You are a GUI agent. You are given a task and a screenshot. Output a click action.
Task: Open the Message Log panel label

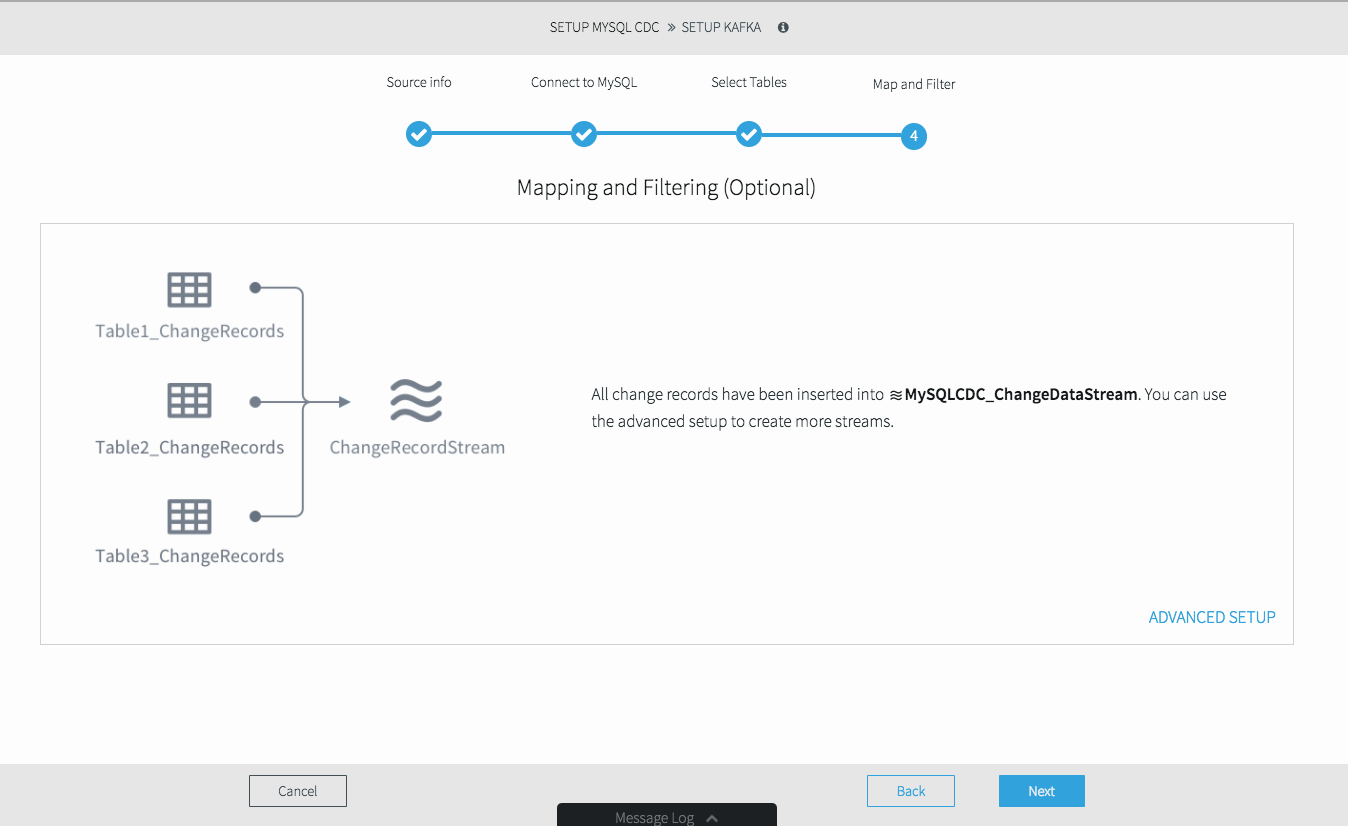654,818
